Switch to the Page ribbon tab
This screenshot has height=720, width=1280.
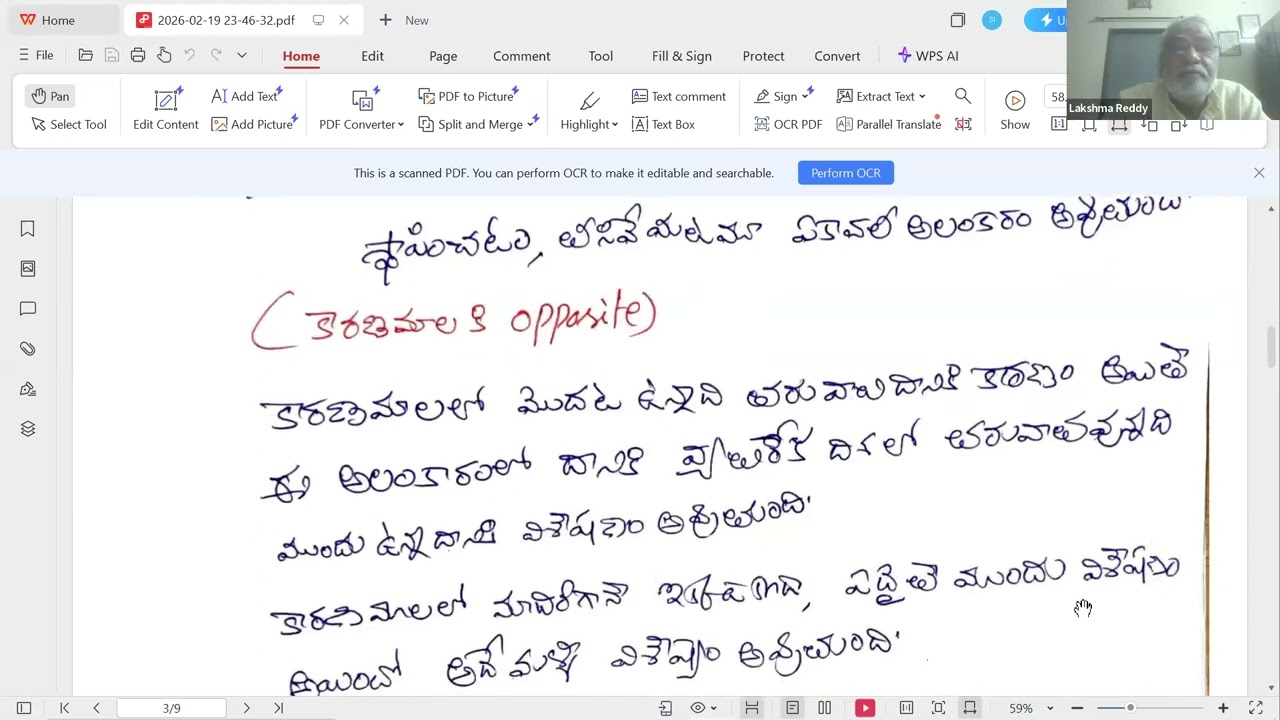443,56
